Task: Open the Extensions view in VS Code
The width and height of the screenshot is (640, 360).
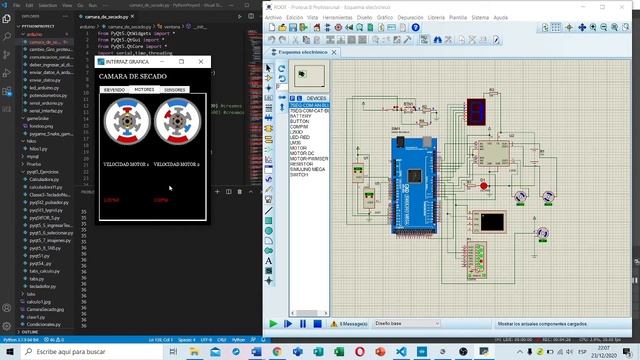Action: [x=7, y=91]
